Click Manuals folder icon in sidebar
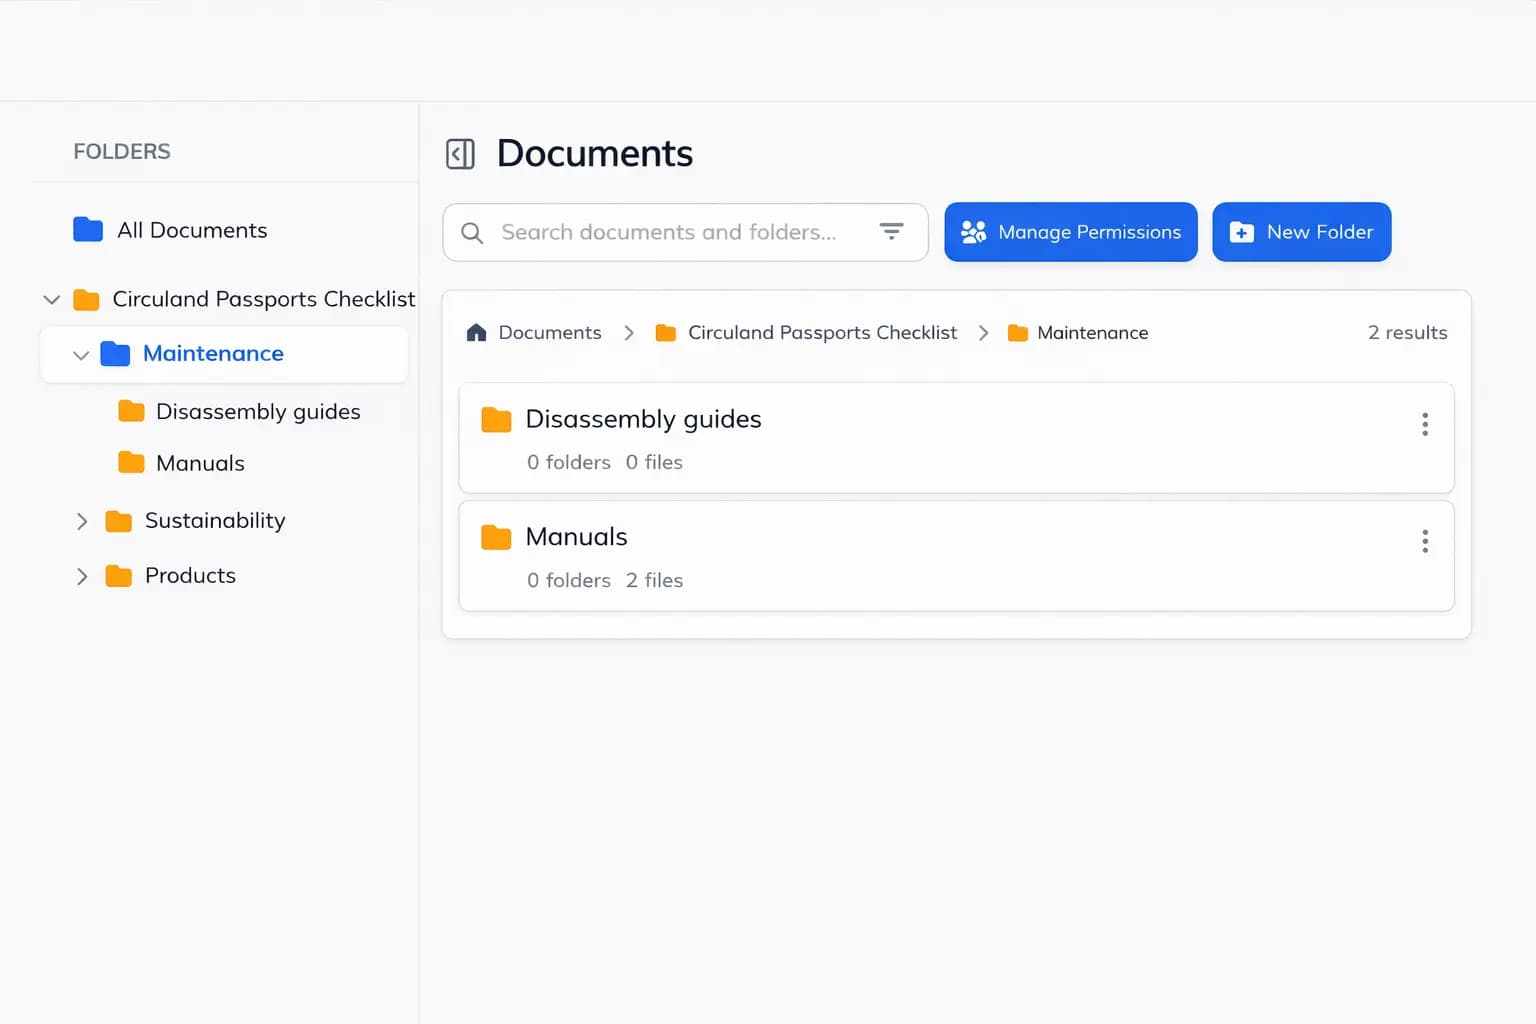This screenshot has height=1024, width=1536. [x=131, y=462]
